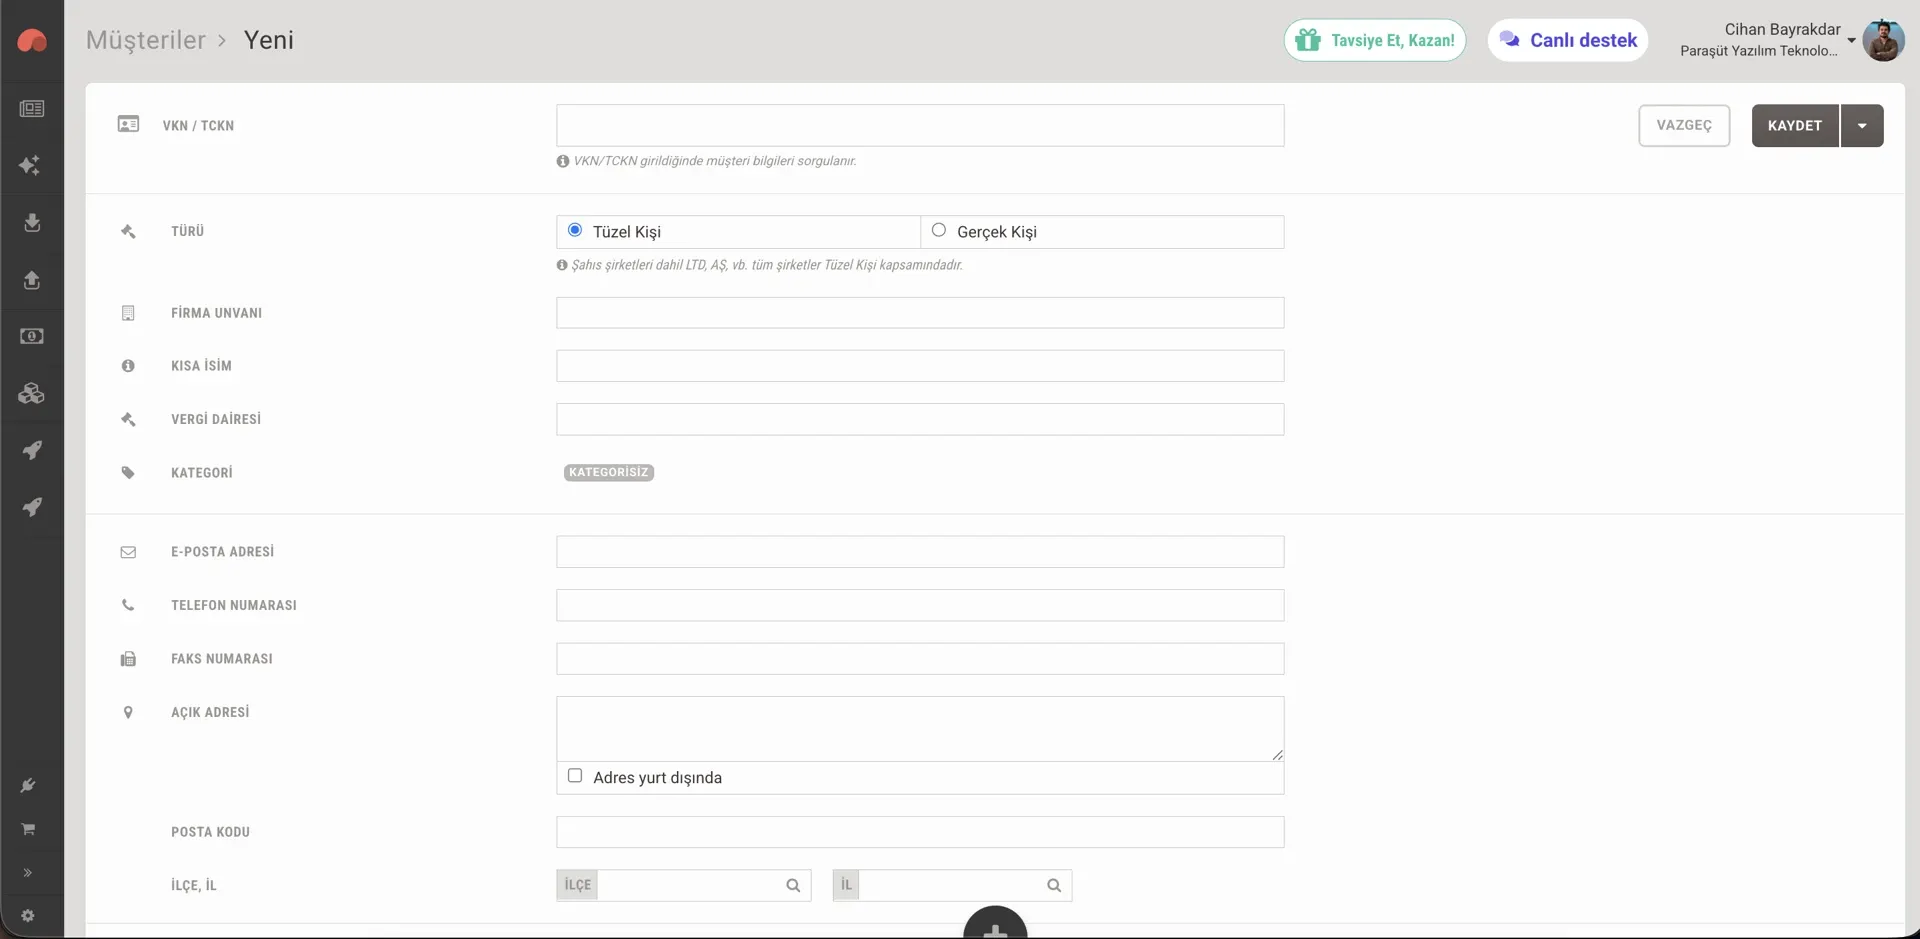This screenshot has width=1920, height=939.
Task: Focus the Telefon Numarası input field
Action: pos(920,605)
